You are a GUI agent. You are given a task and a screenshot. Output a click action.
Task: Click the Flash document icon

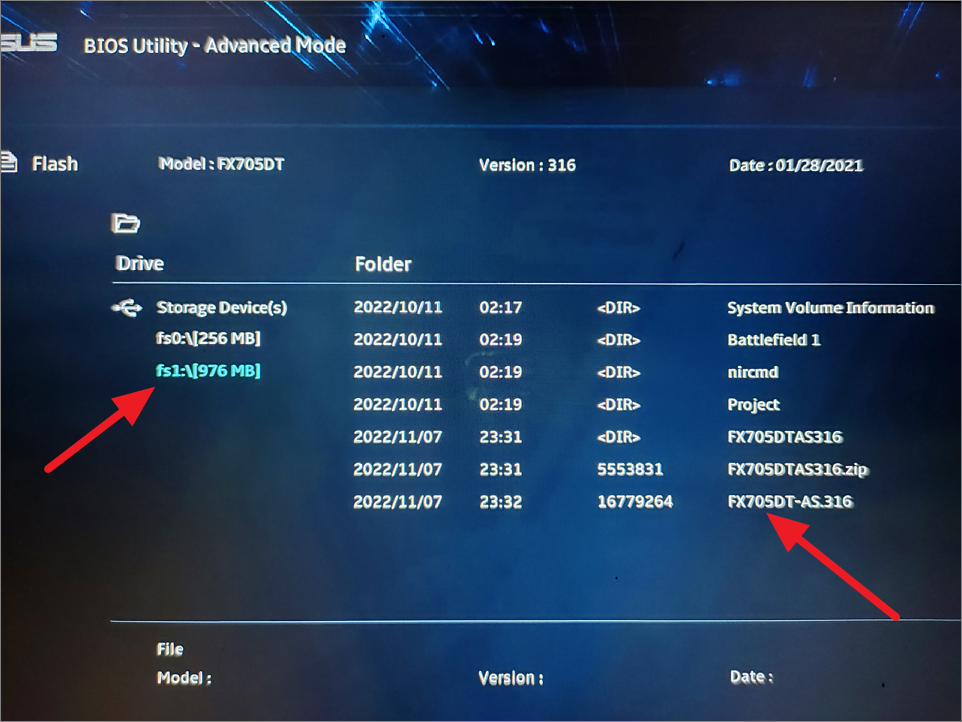[x=9, y=163]
